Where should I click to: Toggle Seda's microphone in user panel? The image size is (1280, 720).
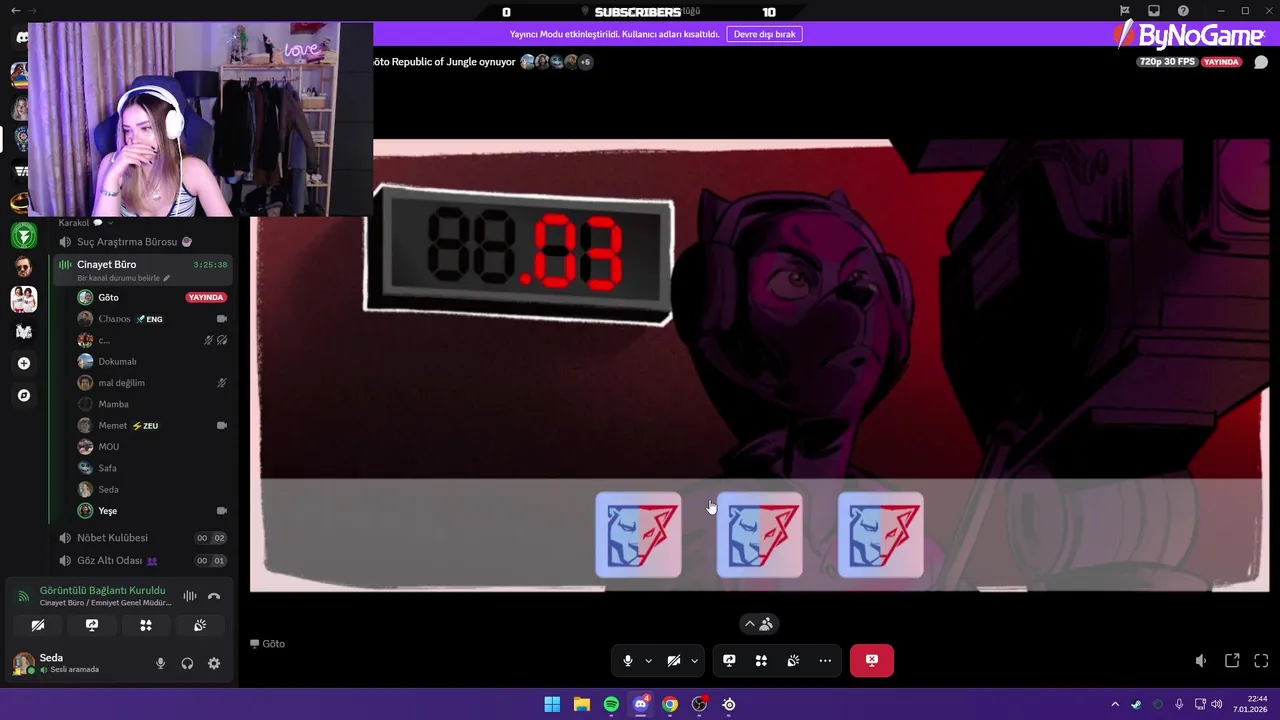pos(160,663)
